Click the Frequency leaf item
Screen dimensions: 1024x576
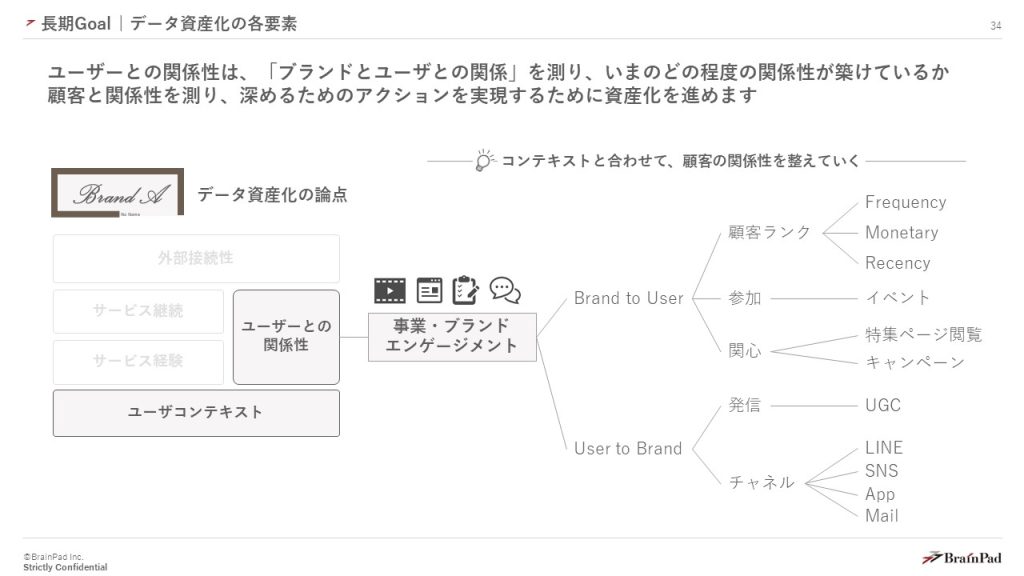coord(905,202)
